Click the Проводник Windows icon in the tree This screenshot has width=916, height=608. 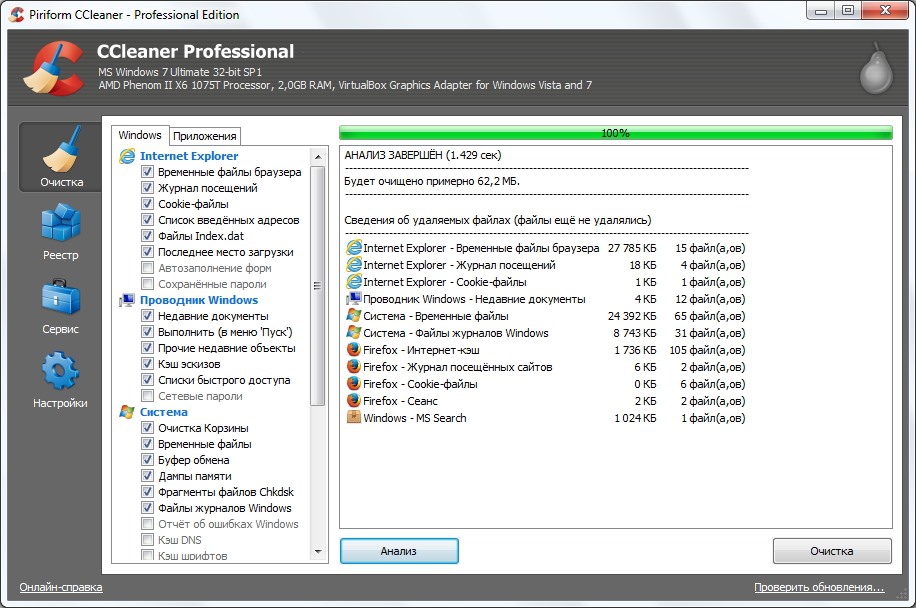pos(127,300)
